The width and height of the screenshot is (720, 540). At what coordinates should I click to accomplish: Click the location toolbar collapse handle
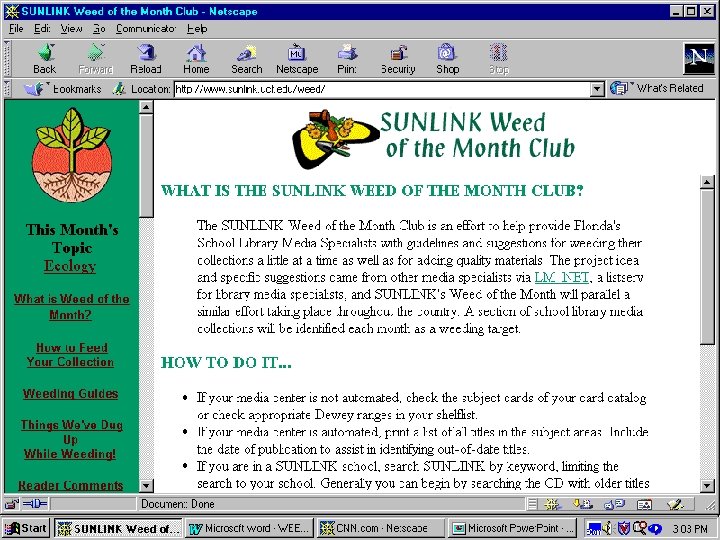(7, 89)
